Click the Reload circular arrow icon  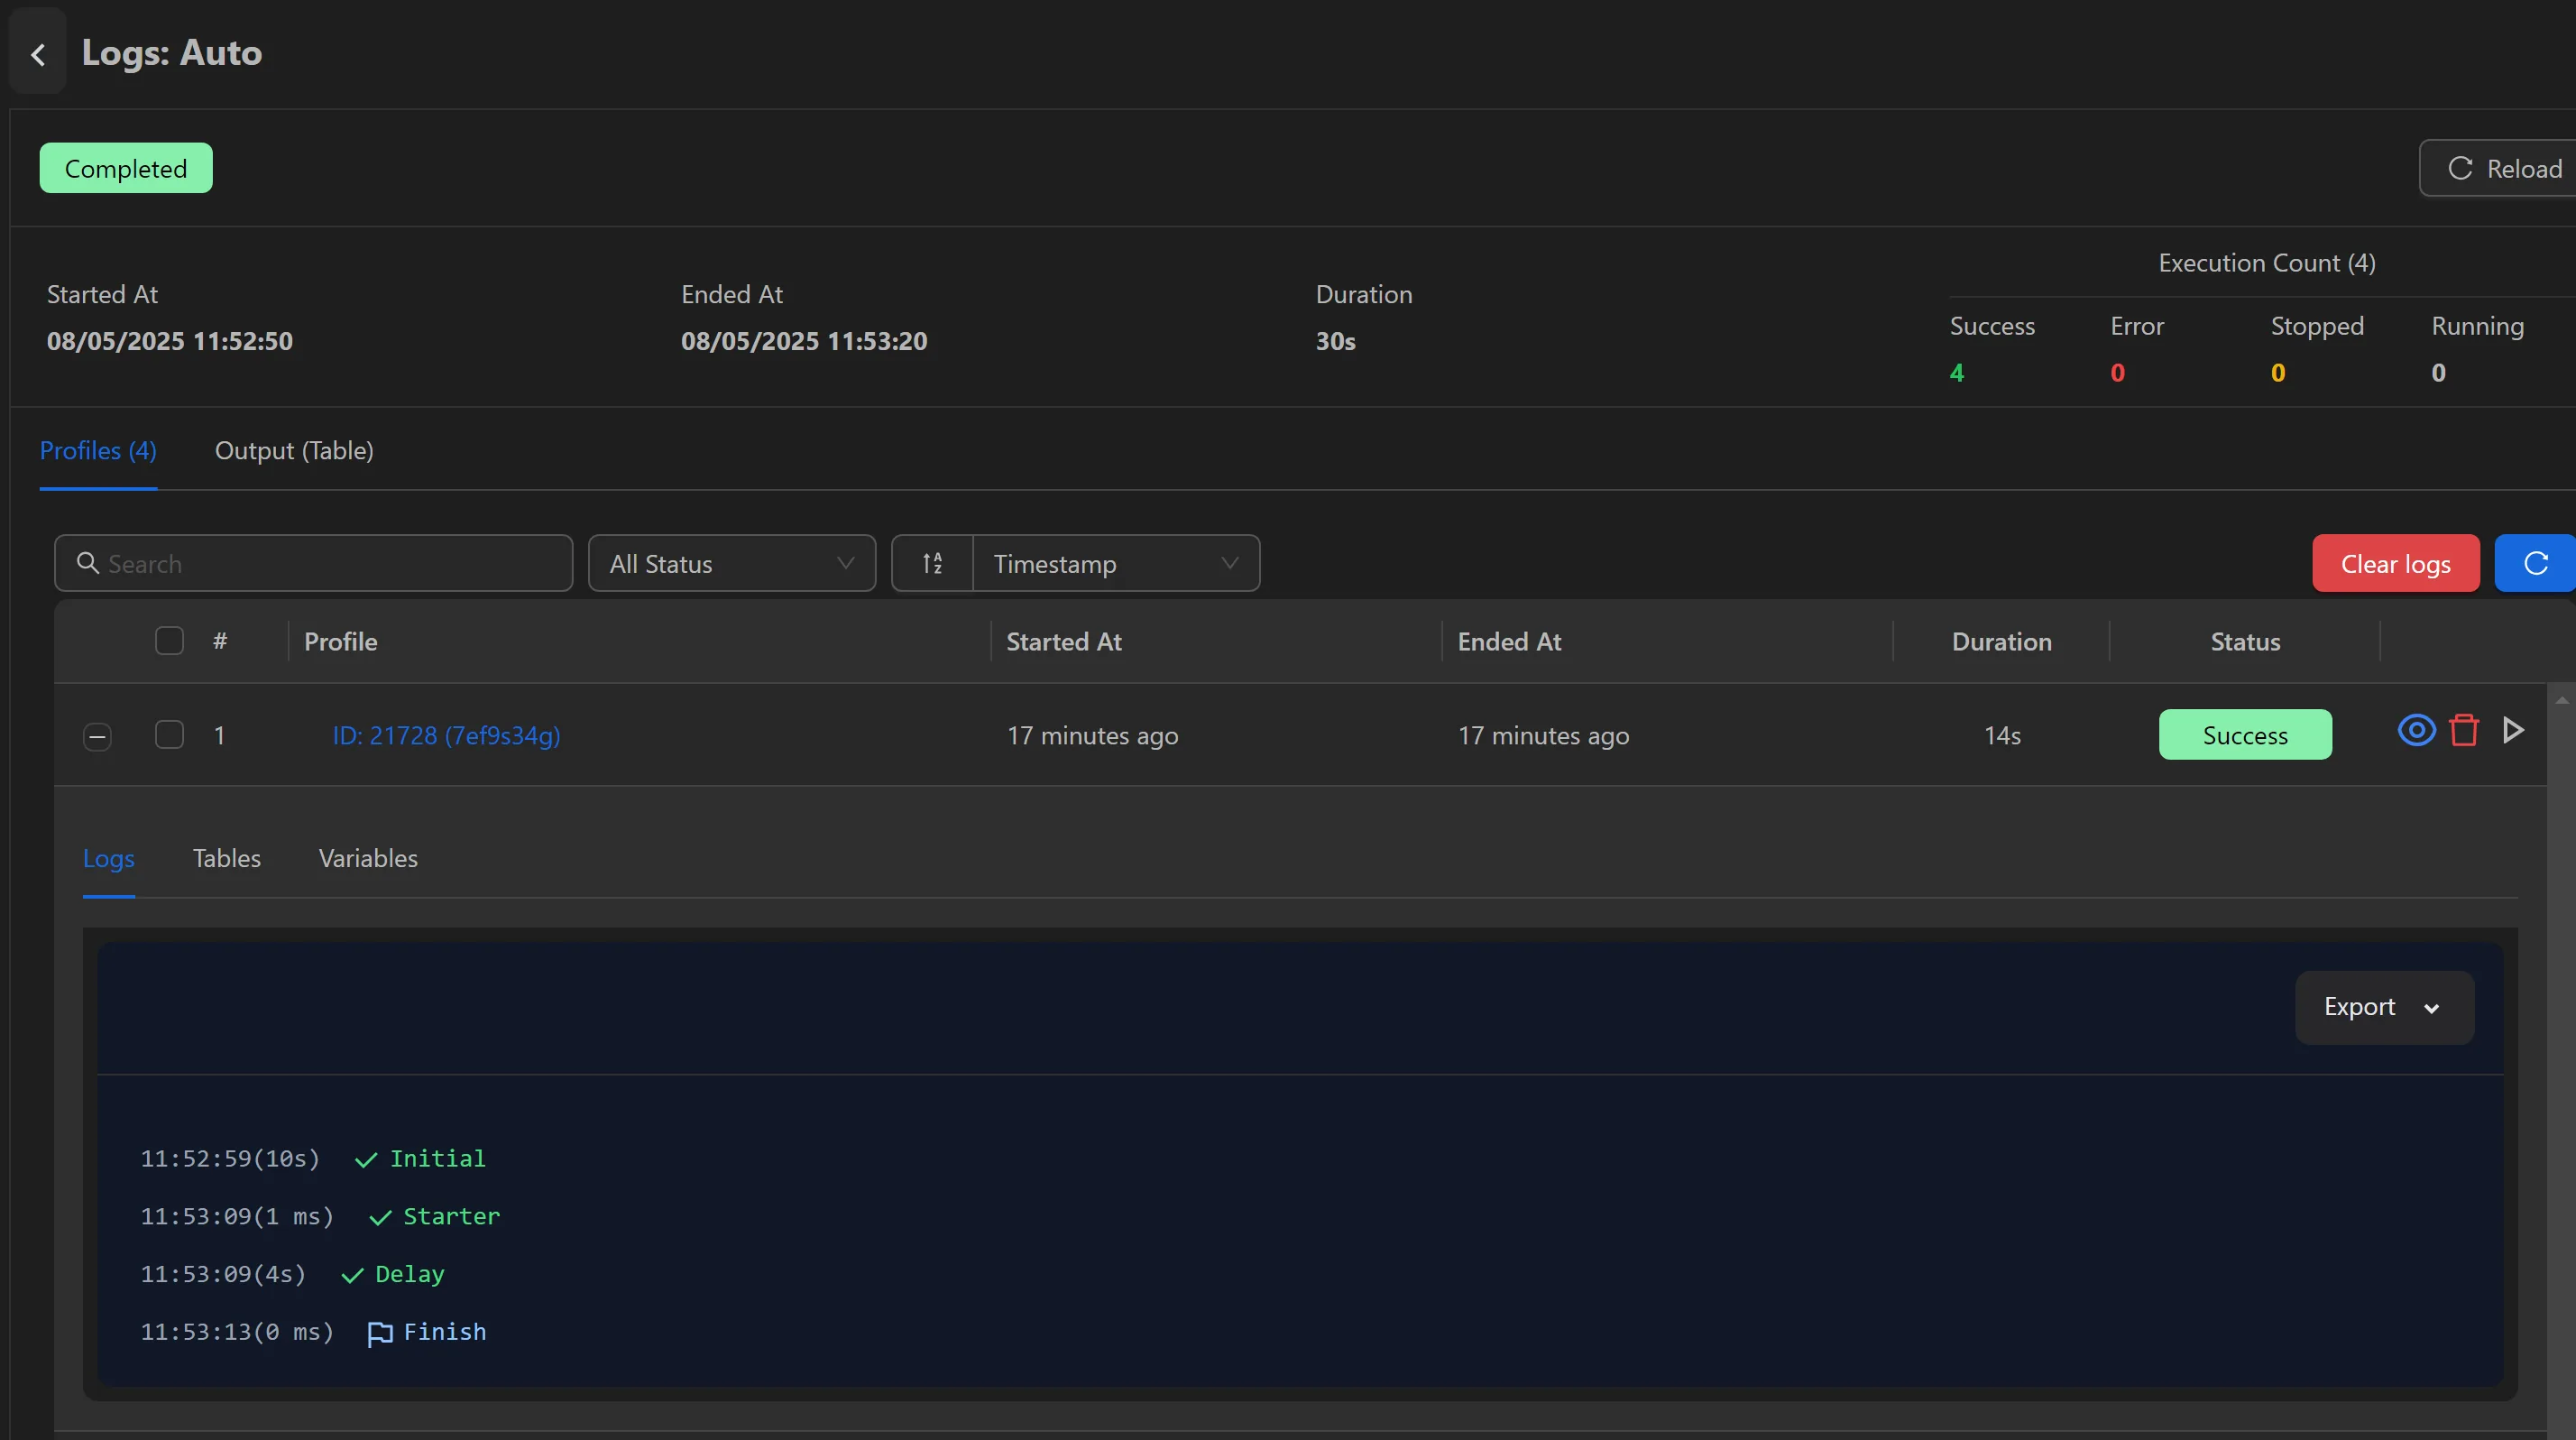(x=2462, y=167)
